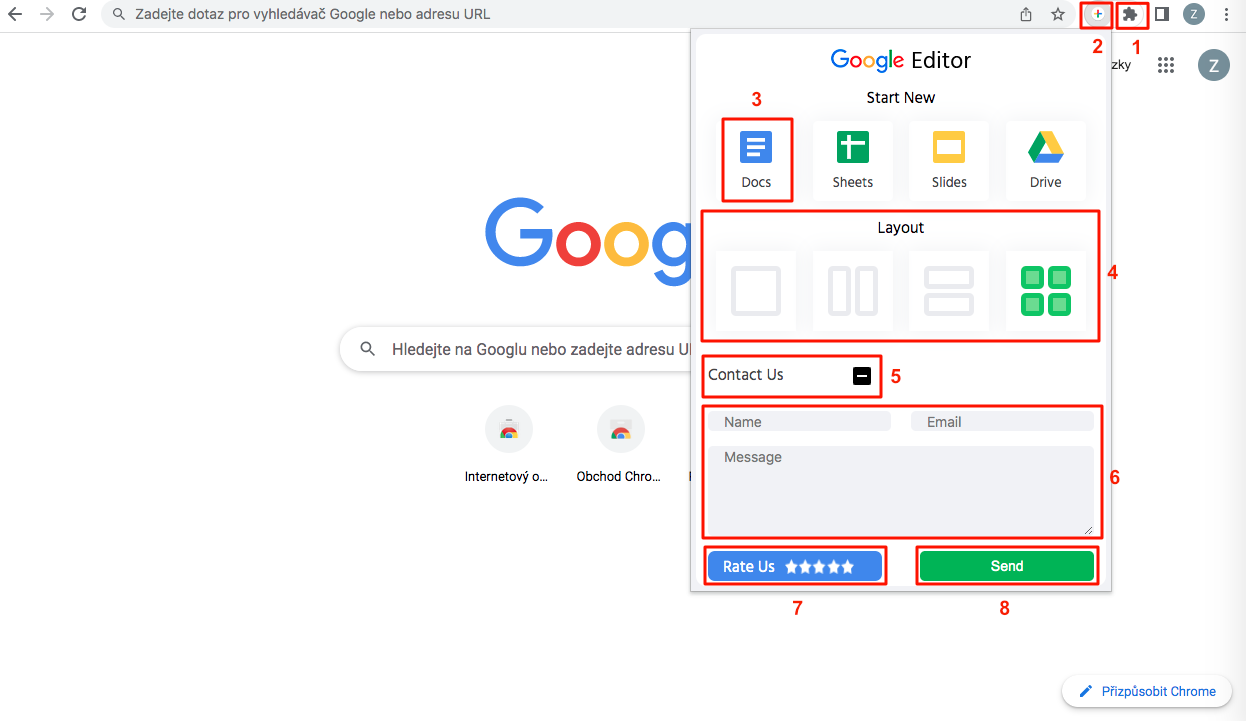1246x721 pixels.
Task: Open Chrome's three-dot menu
Action: tap(1226, 14)
